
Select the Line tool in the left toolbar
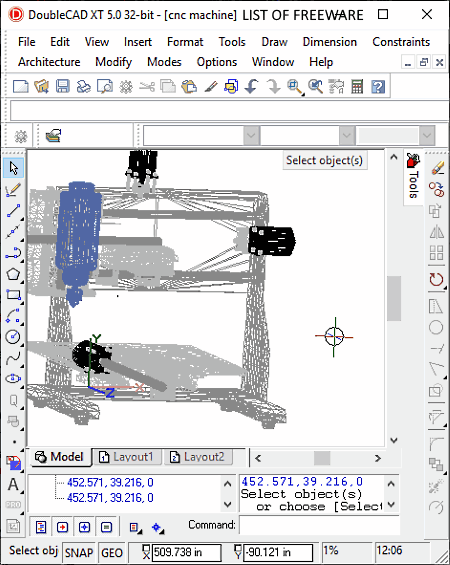(x=13, y=211)
